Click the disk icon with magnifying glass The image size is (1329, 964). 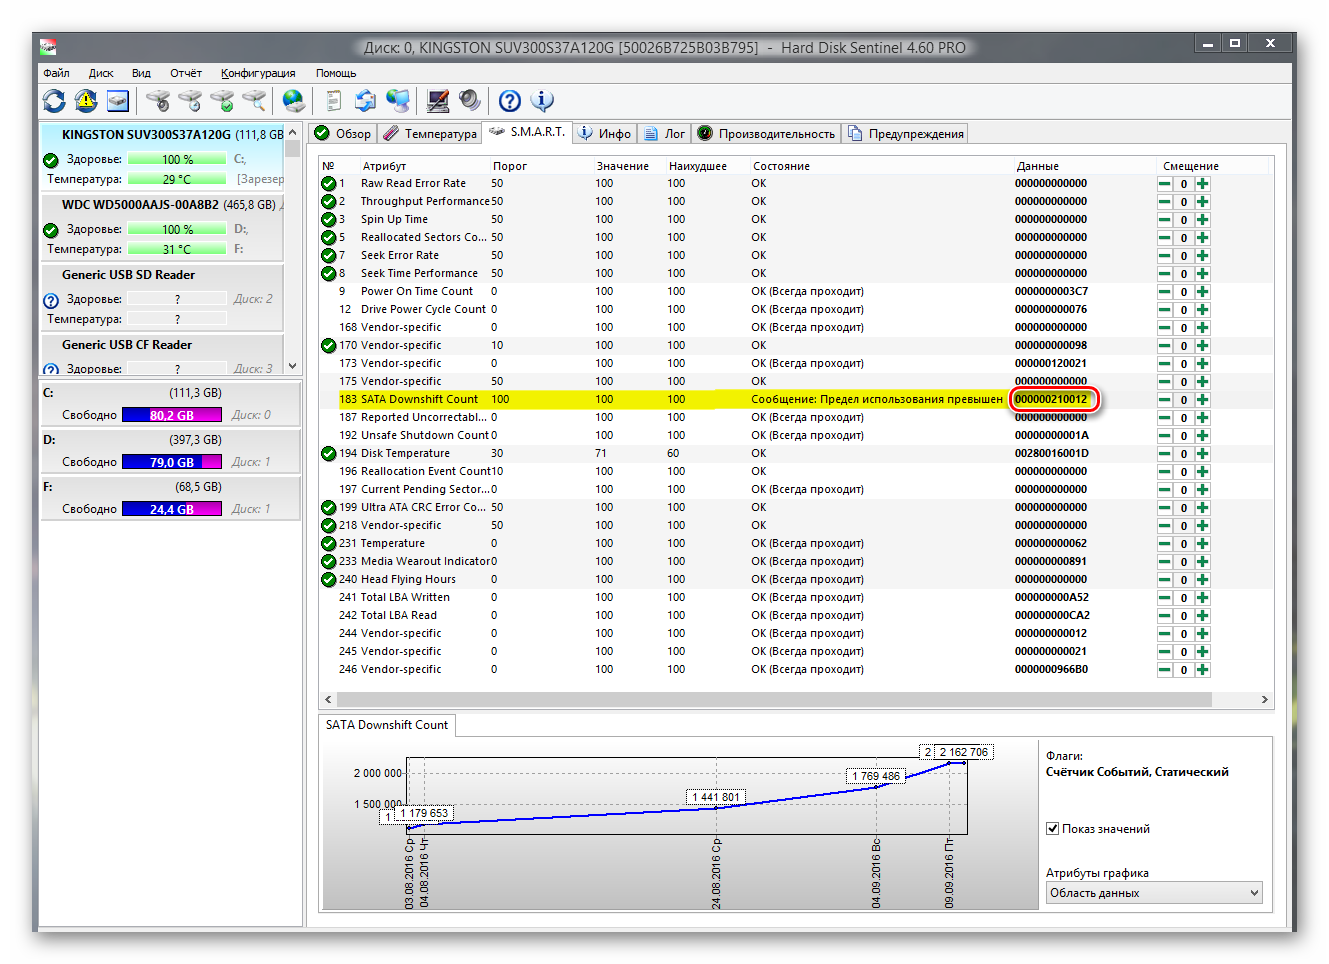click(254, 101)
